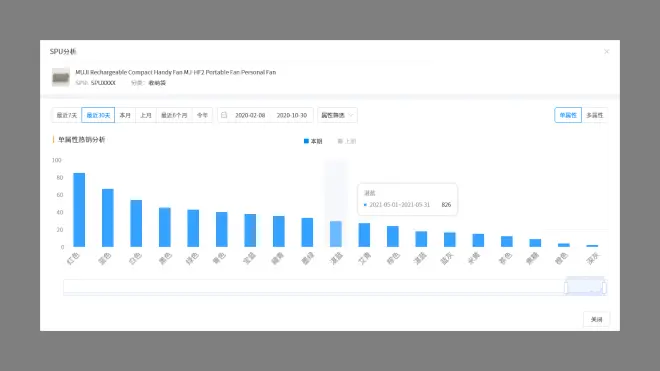
Task: Toggle the 上期 legend series
Action: [x=347, y=141]
